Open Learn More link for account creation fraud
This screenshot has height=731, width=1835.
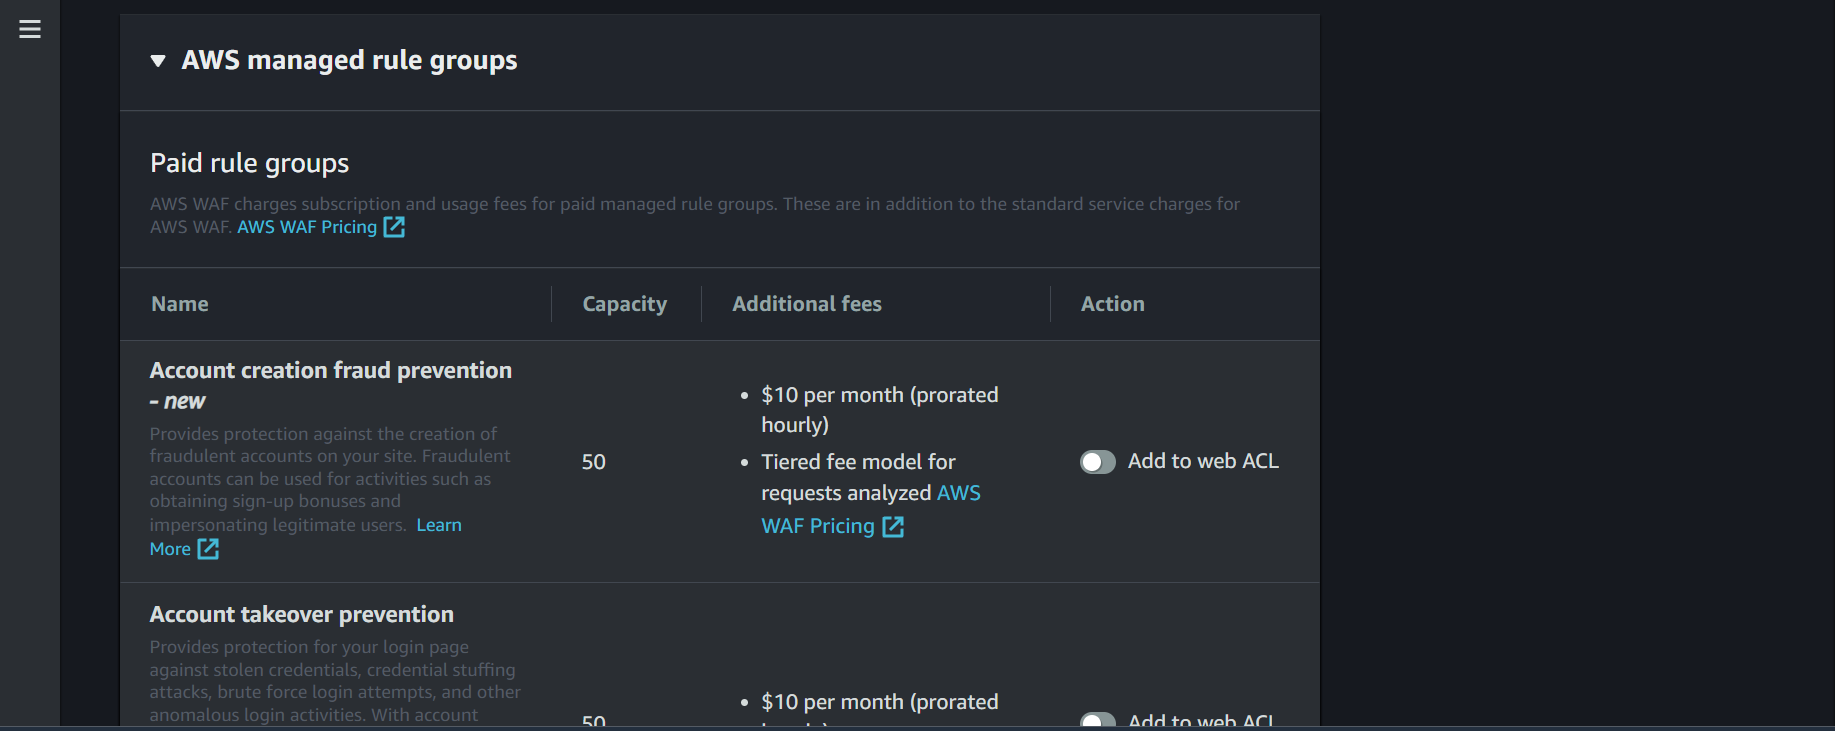point(439,525)
